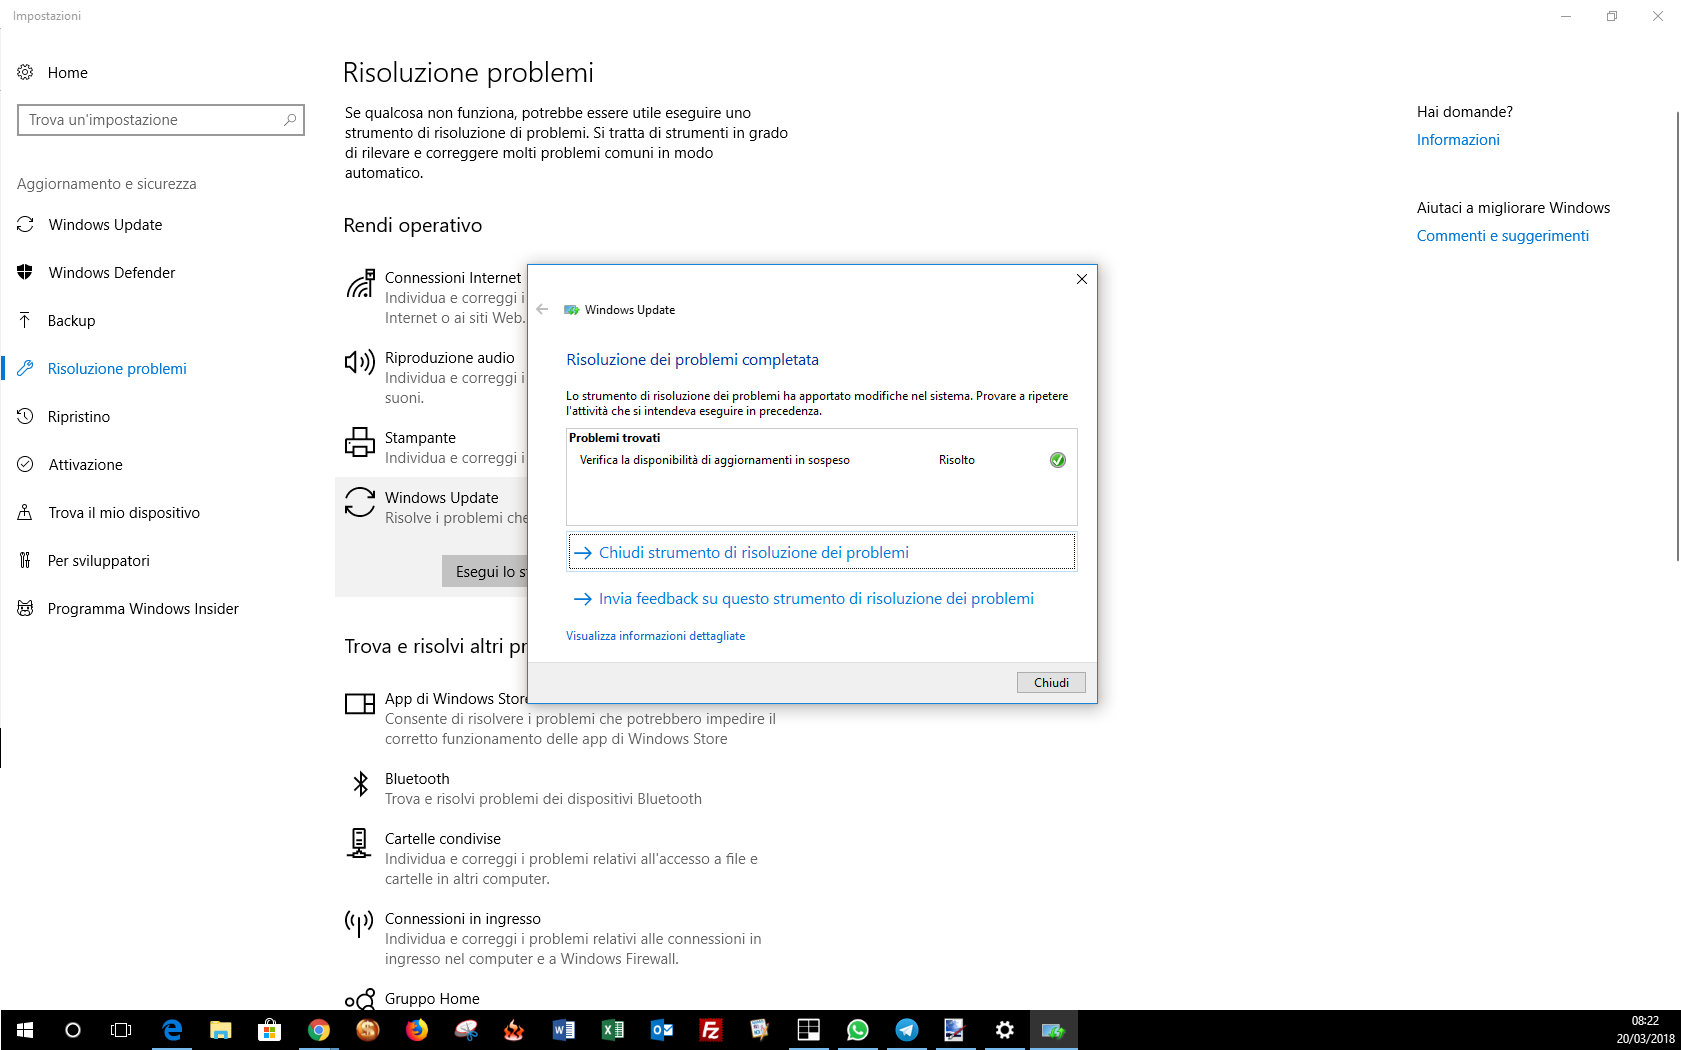Select Bluetooth troubleshooter icon
This screenshot has height=1050, width=1681.
[x=360, y=784]
